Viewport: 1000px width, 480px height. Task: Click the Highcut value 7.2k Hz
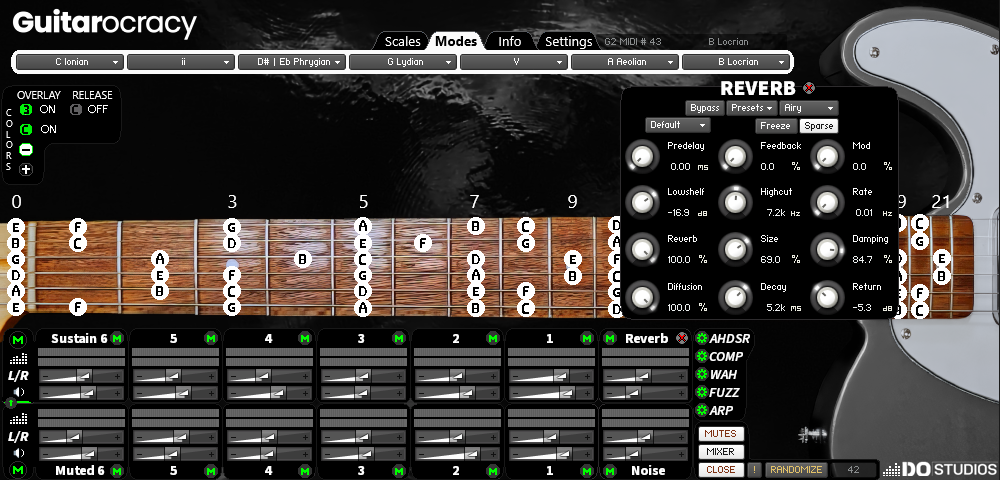point(783,214)
